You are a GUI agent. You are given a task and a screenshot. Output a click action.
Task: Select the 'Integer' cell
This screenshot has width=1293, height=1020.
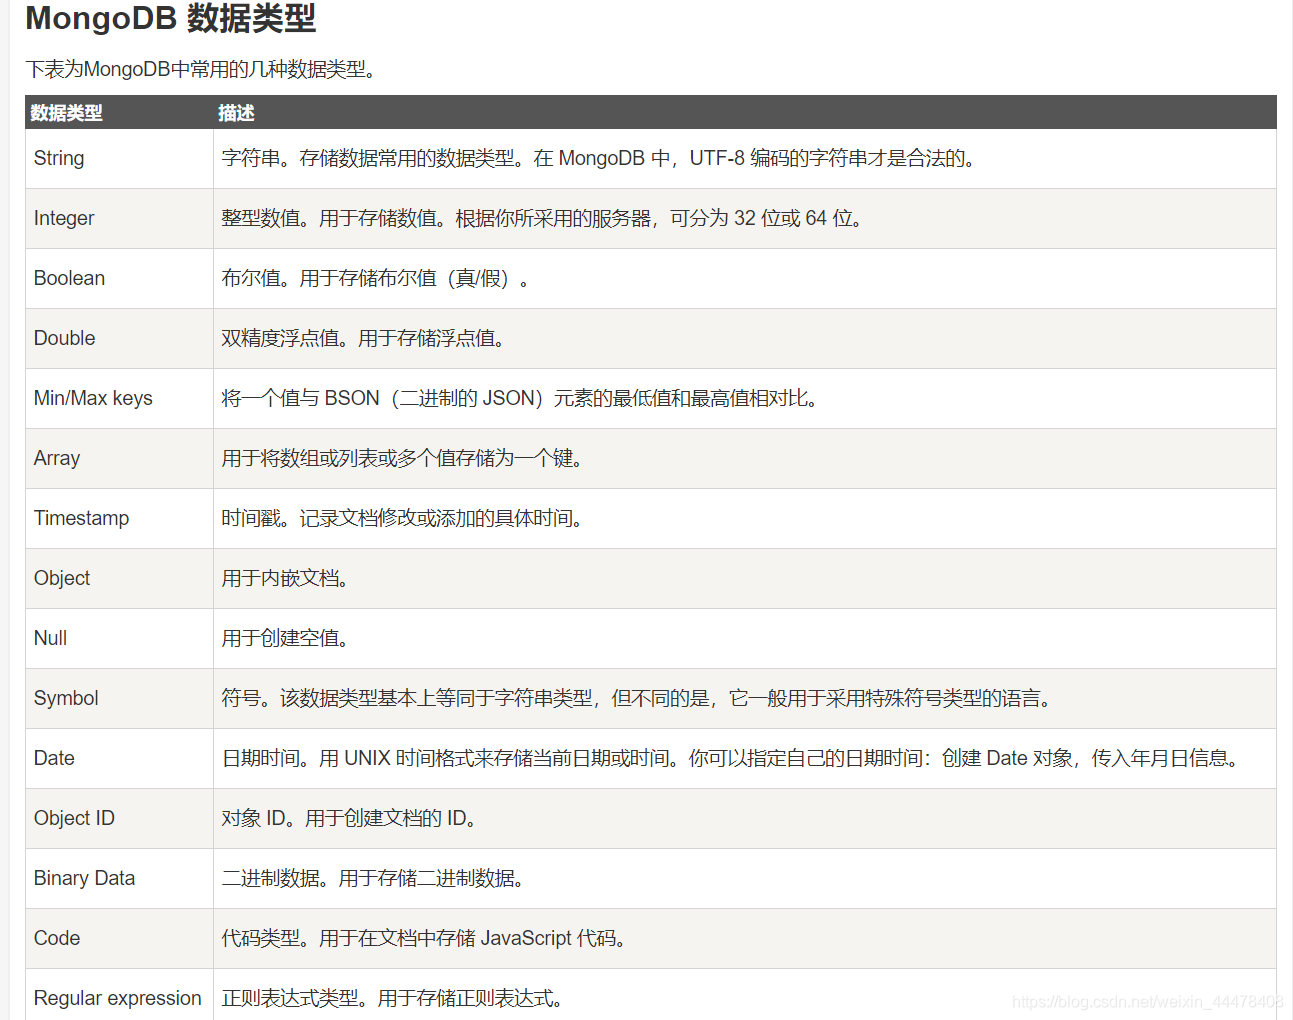[x=119, y=218]
